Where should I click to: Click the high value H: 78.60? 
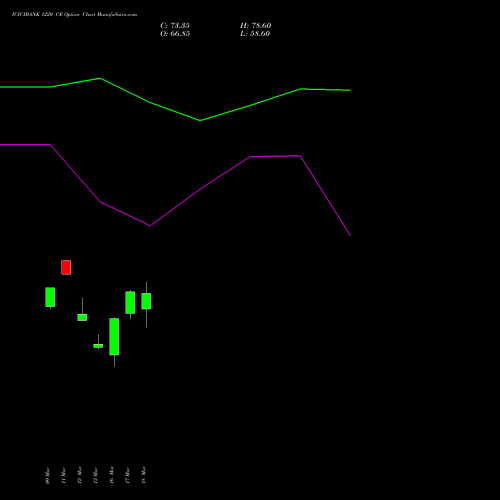256,26
